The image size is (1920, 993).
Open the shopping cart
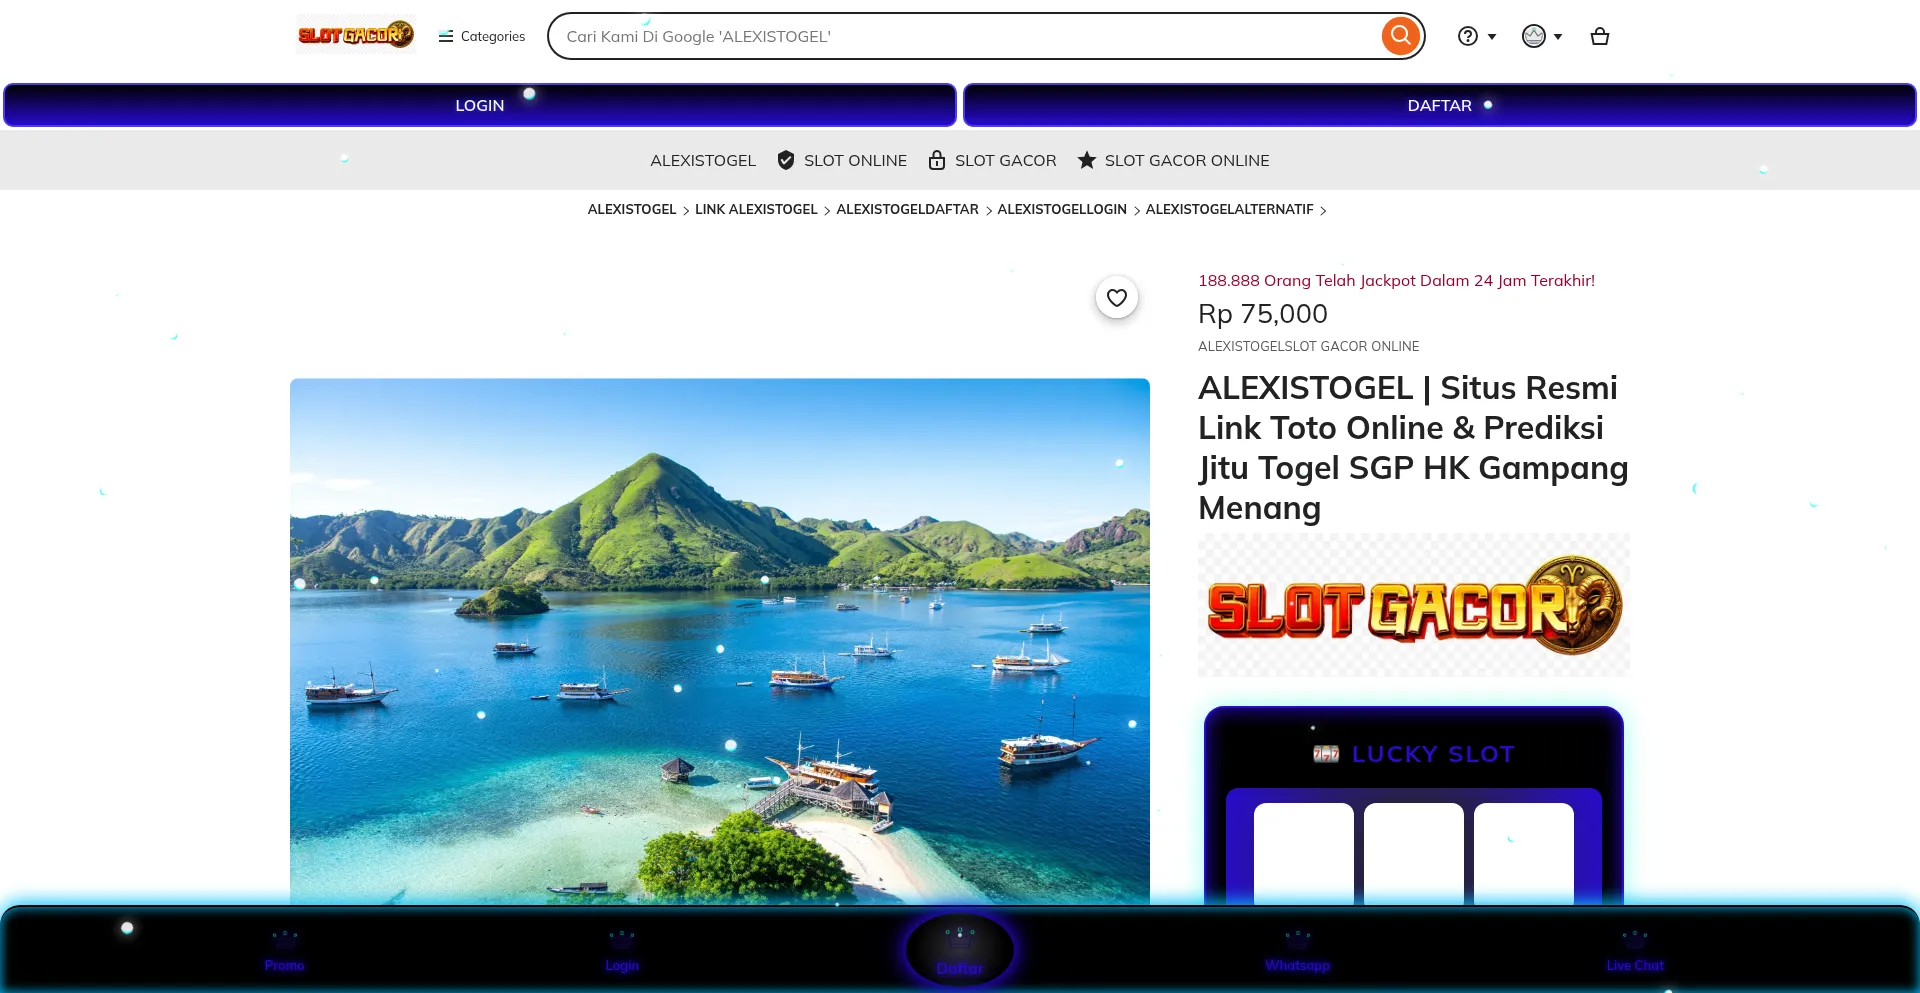pyautogui.click(x=1600, y=36)
